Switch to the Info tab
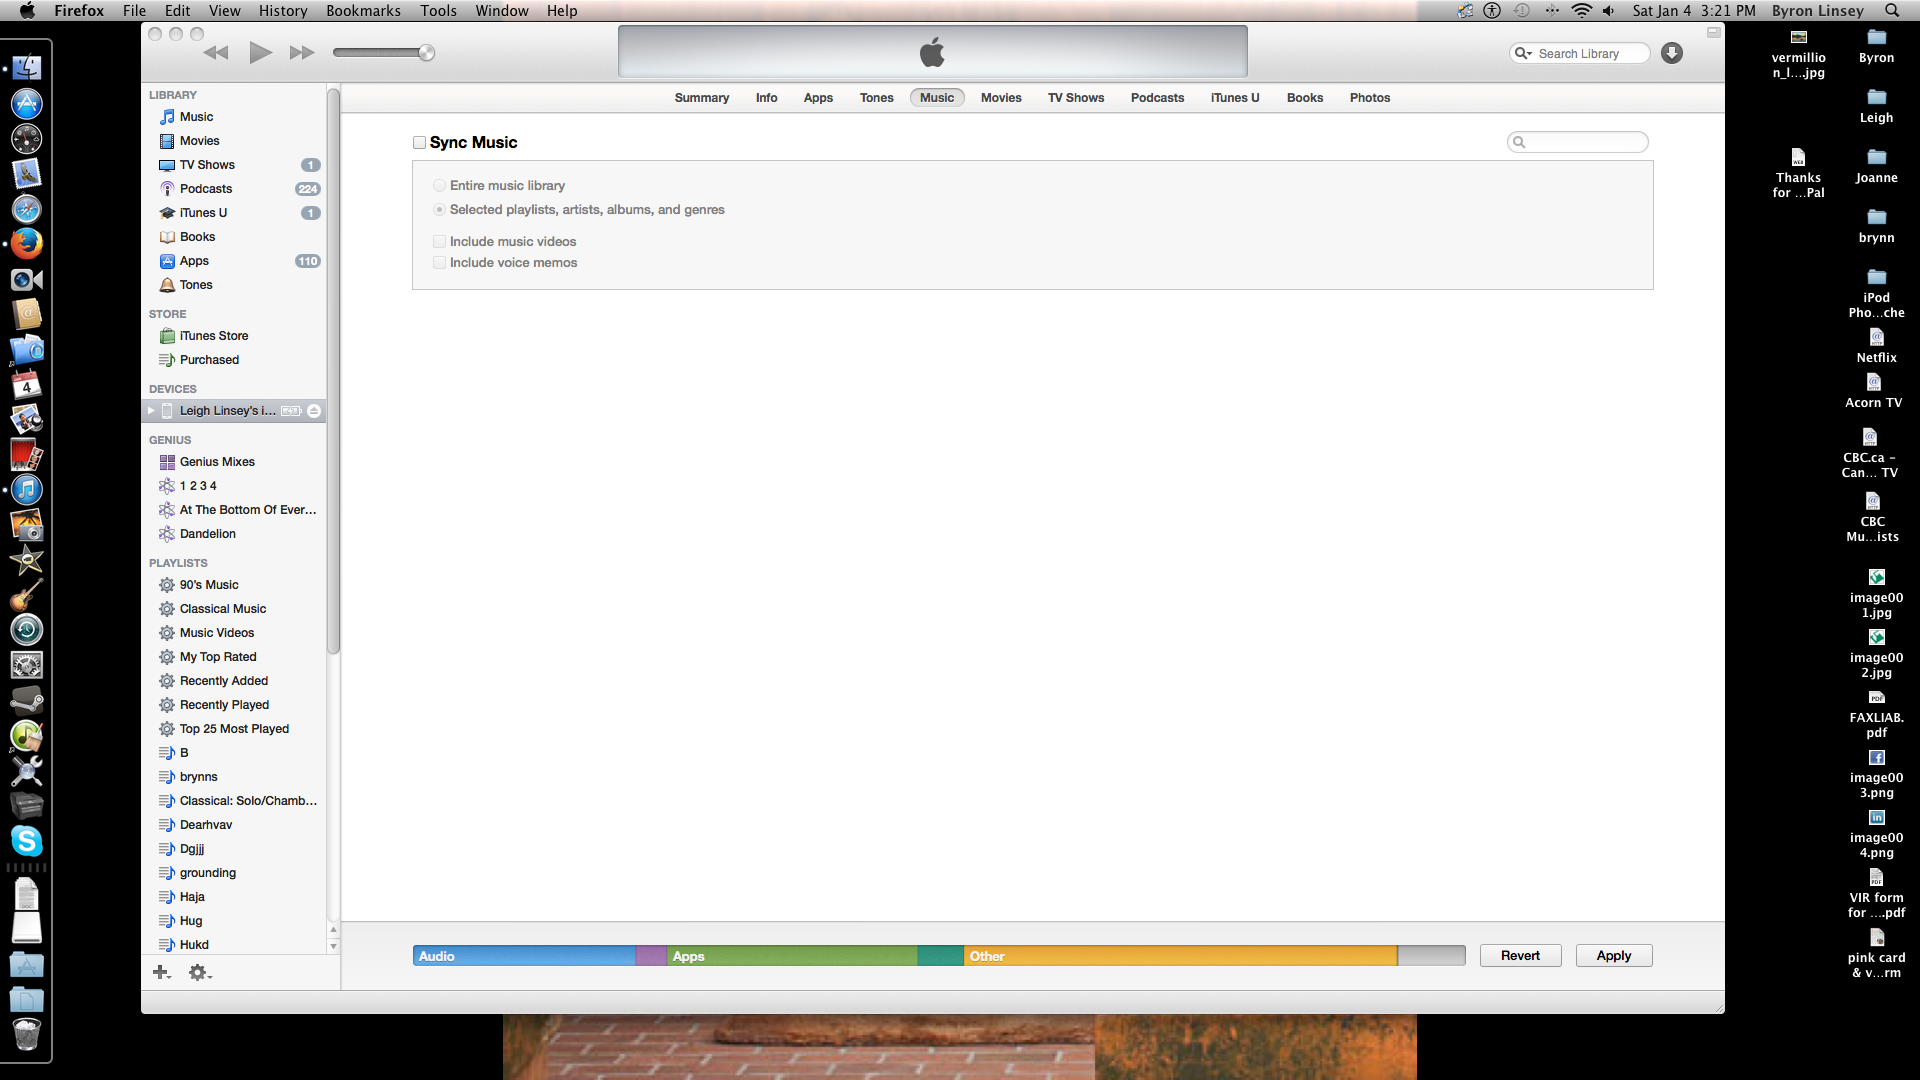The width and height of the screenshot is (1920, 1080). [x=766, y=98]
